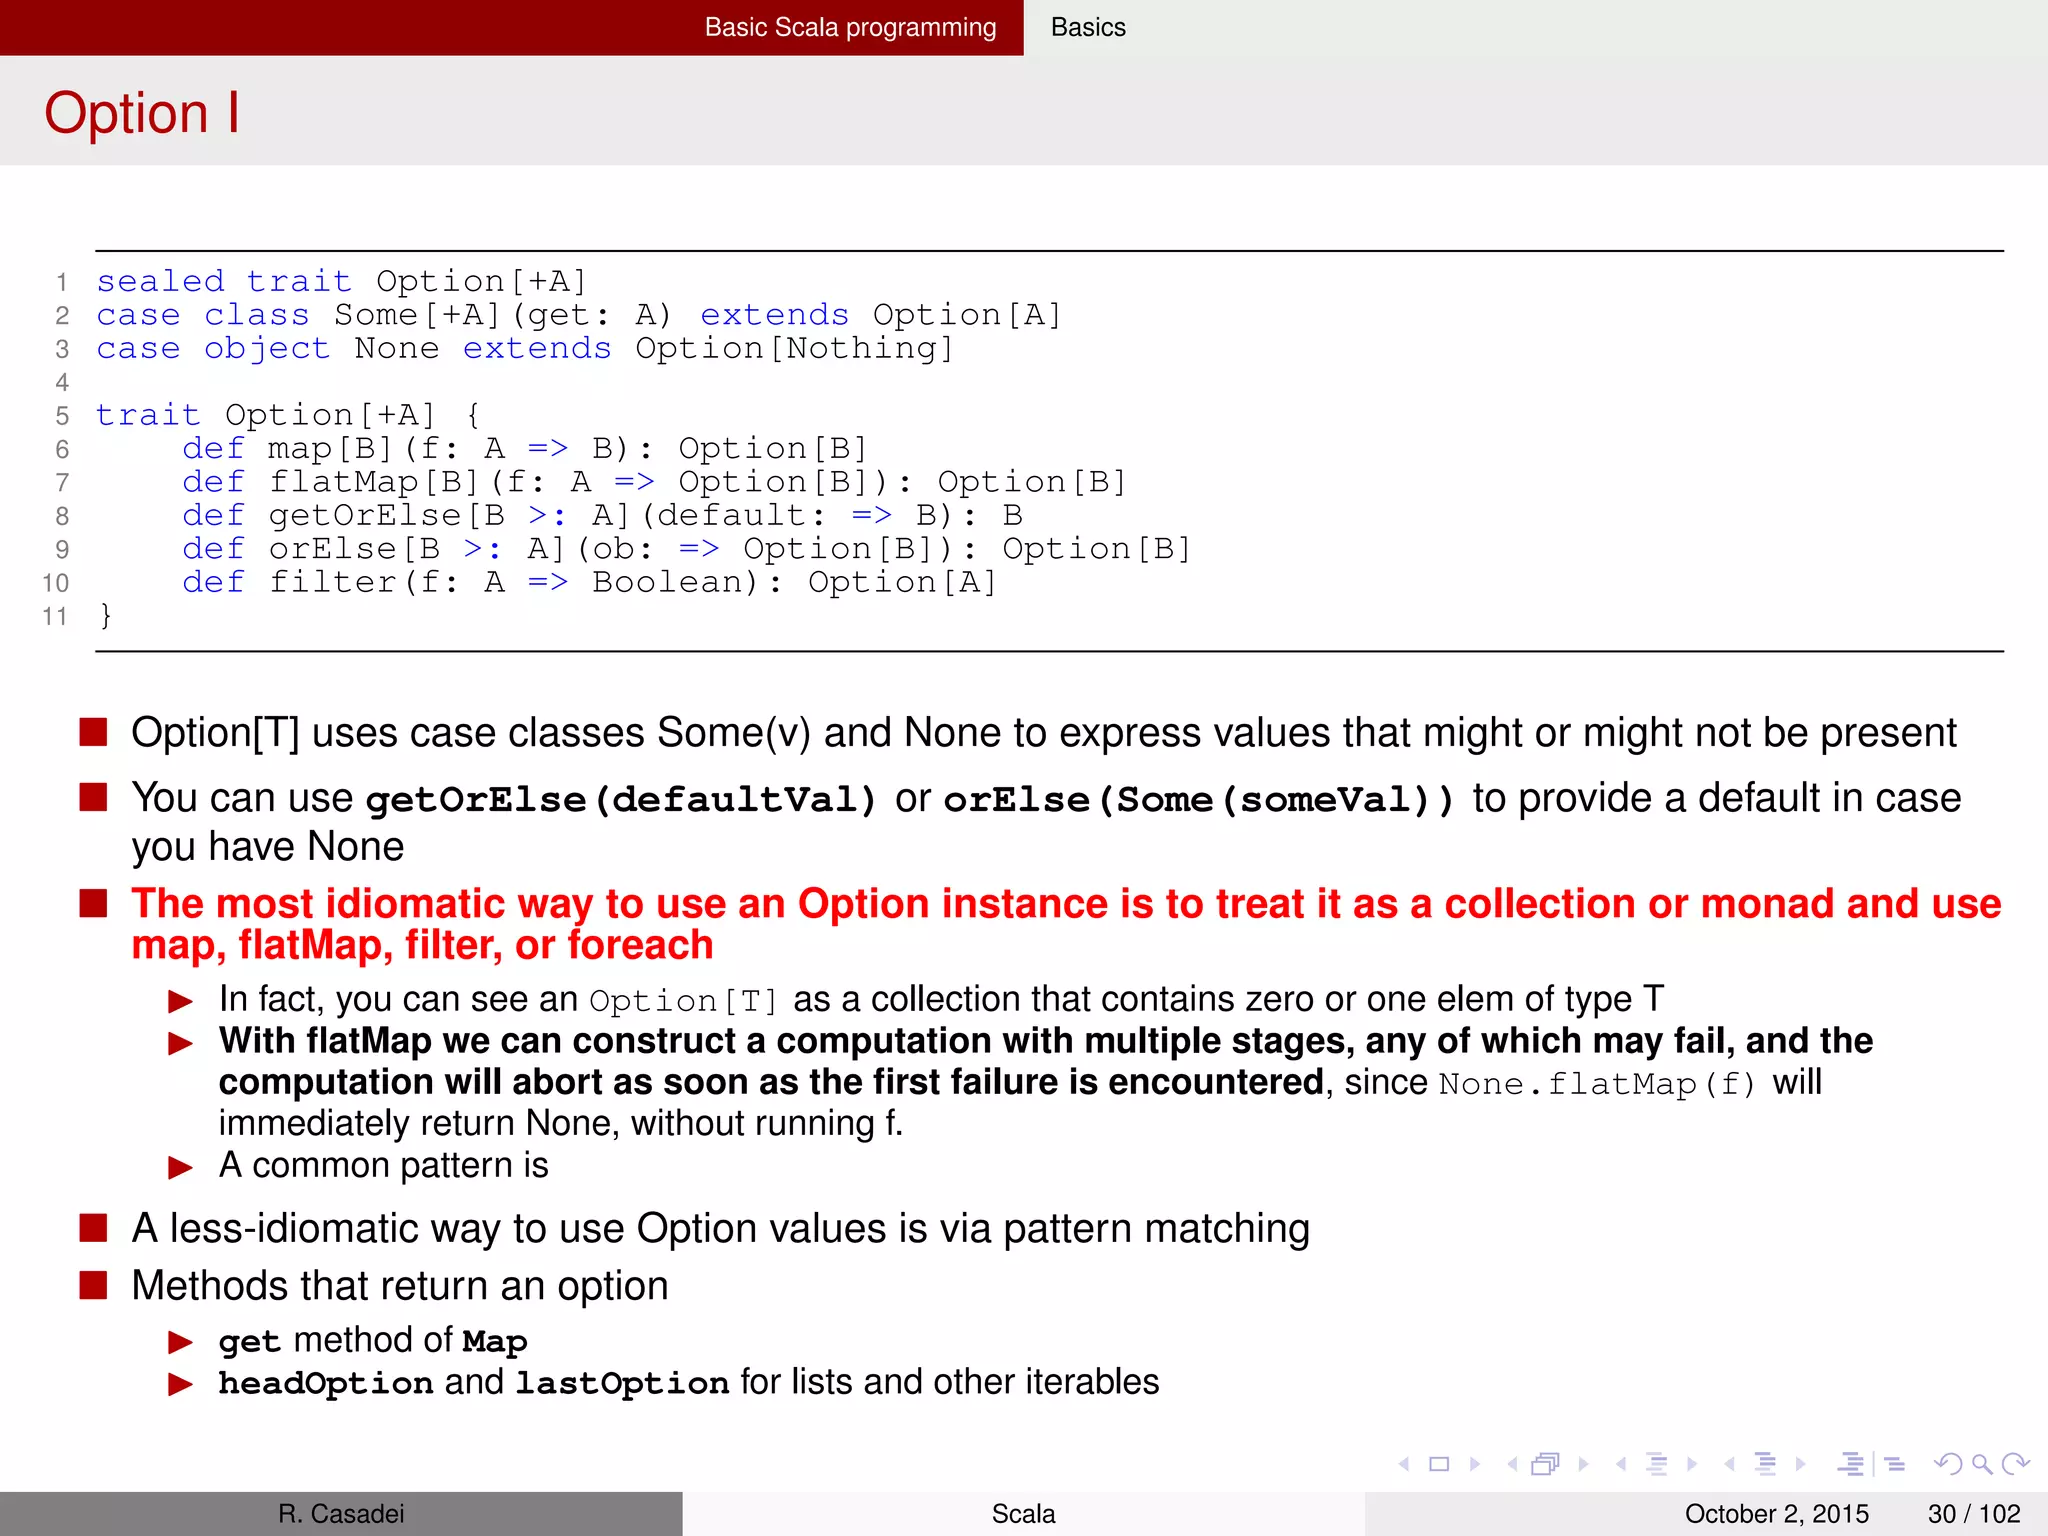Image resolution: width=2048 pixels, height=1536 pixels.
Task: Jump to next frame arrow after stacked-frames icon
Action: click(1583, 1464)
